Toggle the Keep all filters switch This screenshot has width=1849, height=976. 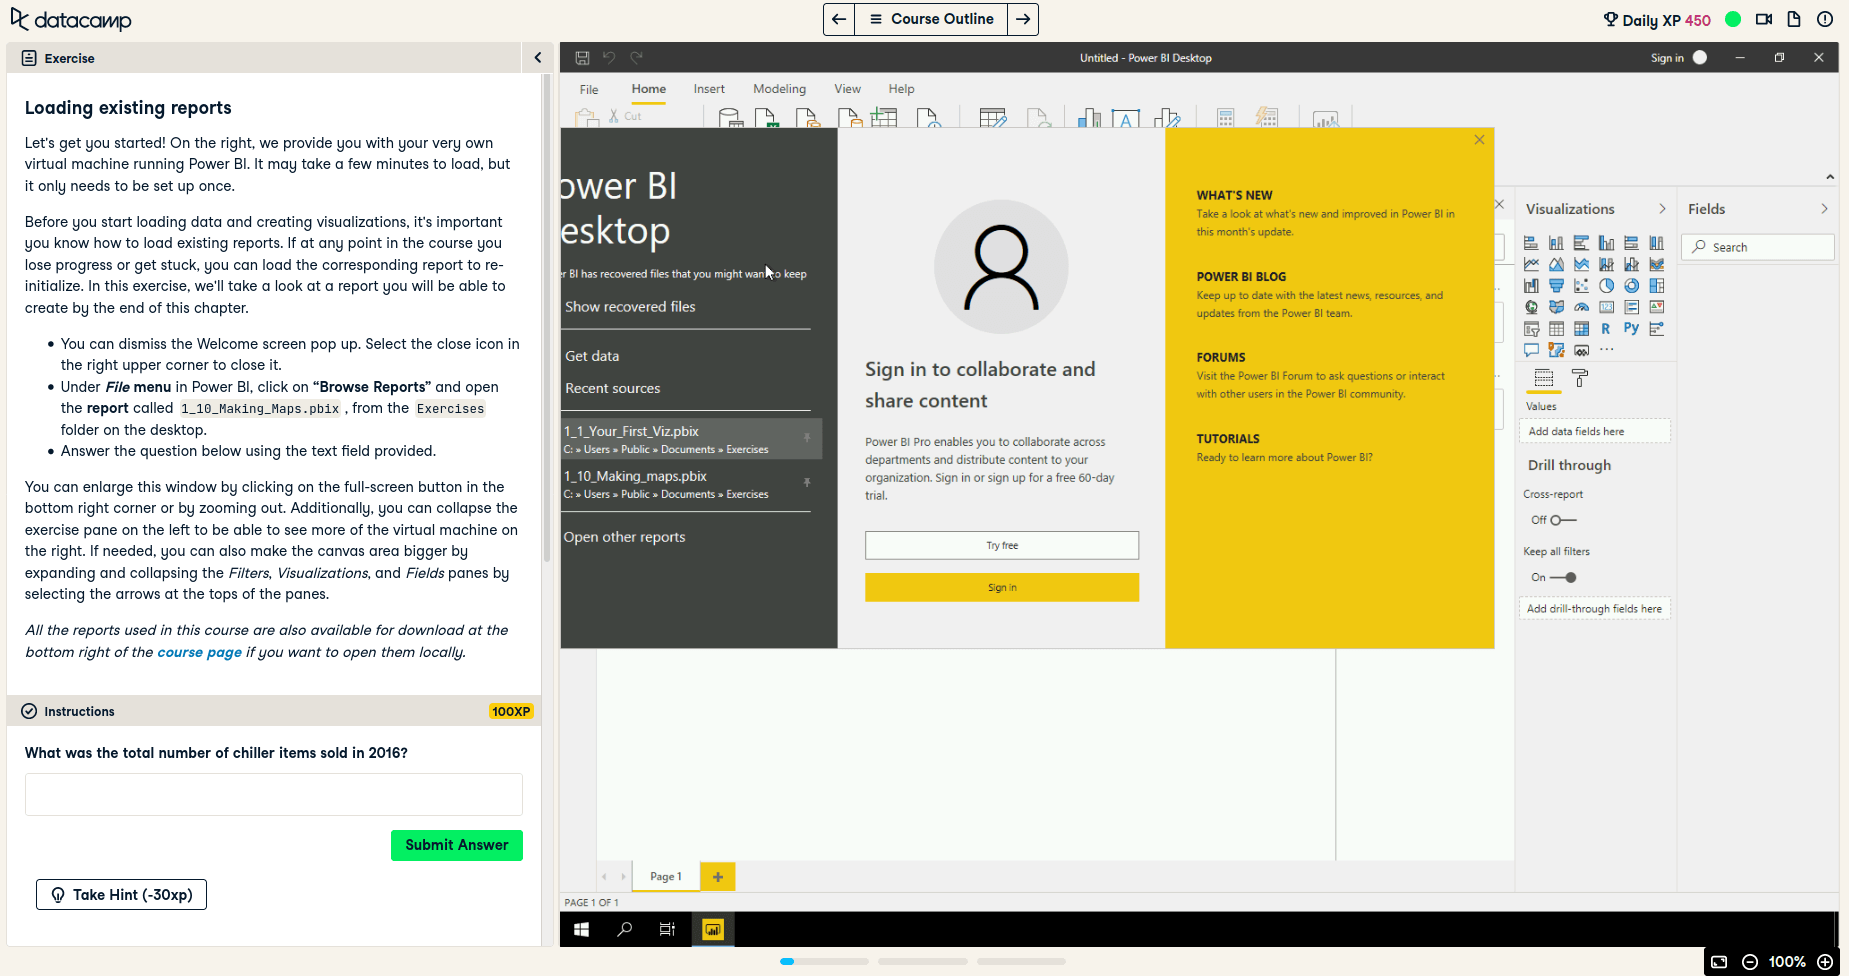[x=1563, y=577]
